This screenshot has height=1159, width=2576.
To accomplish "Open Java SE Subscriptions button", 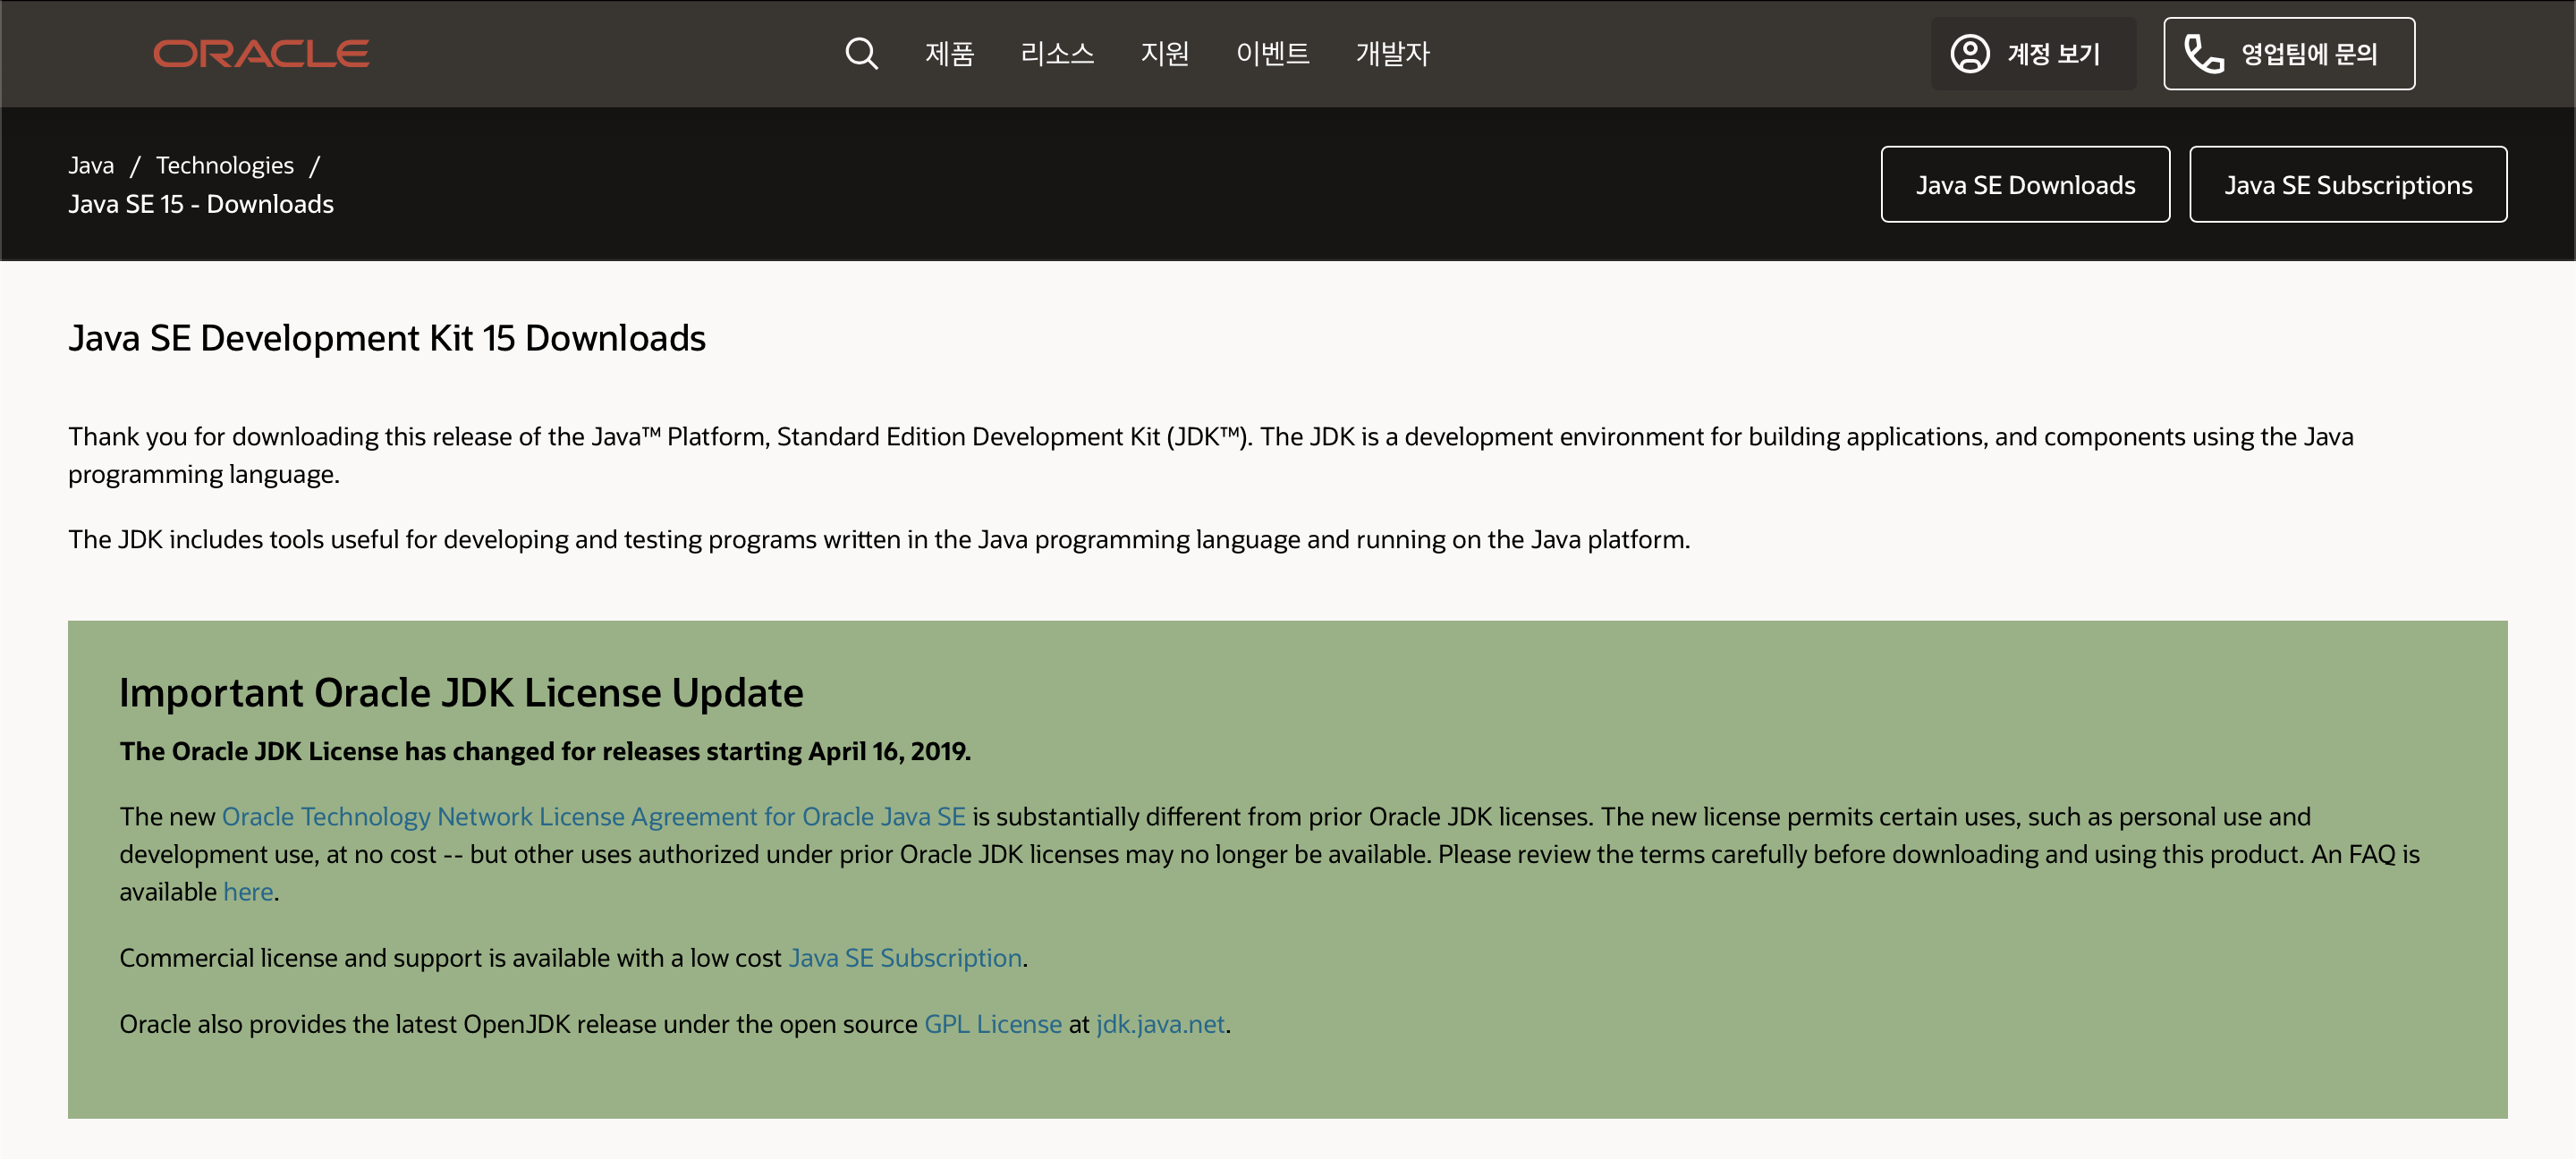I will click(x=2348, y=184).
